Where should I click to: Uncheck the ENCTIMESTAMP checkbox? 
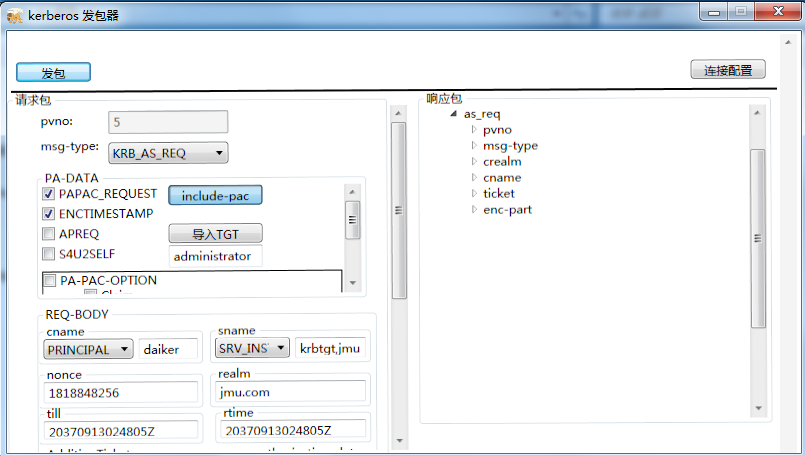click(x=48, y=214)
